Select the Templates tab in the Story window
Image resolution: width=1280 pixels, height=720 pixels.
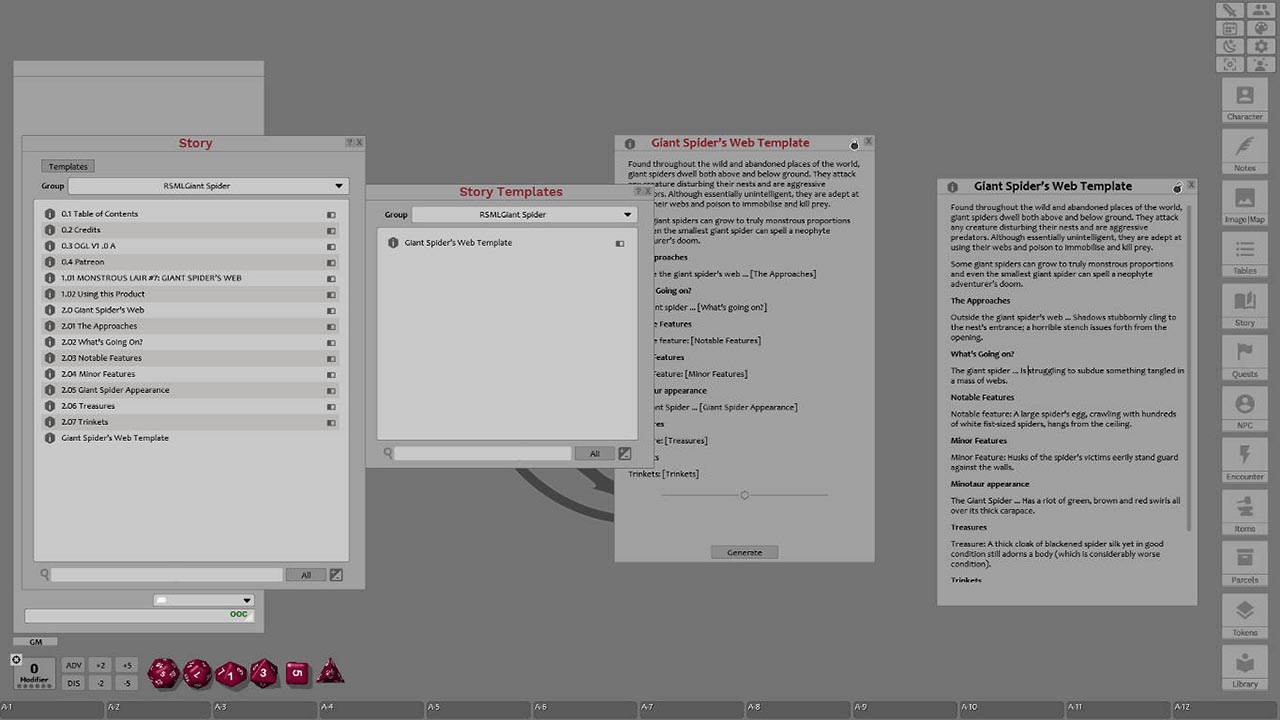click(67, 165)
